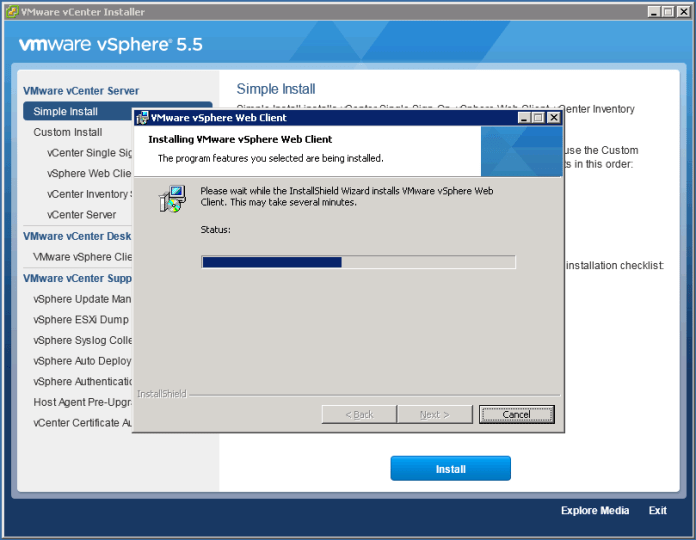
Task: Select vCenter Inventory Service entry
Action: pos(89,194)
